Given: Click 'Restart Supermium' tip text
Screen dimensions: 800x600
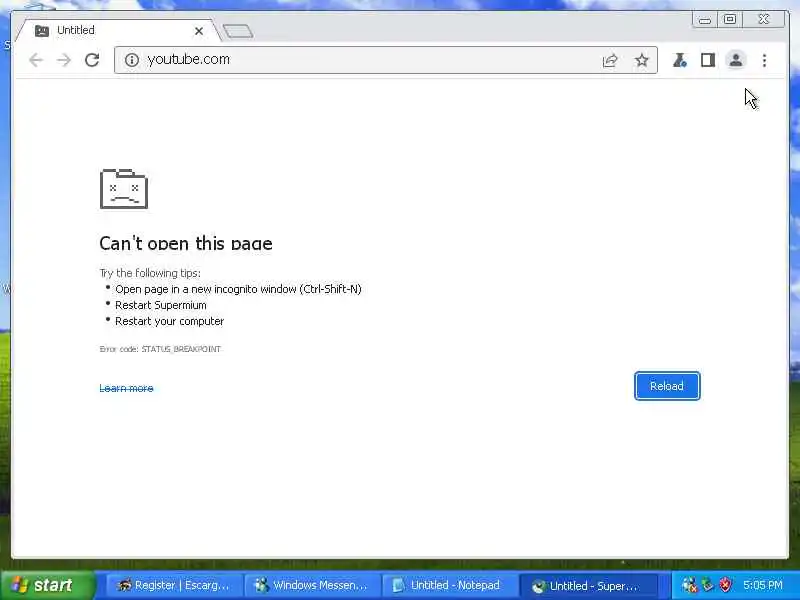Looking at the screenshot, I should 161,305.
